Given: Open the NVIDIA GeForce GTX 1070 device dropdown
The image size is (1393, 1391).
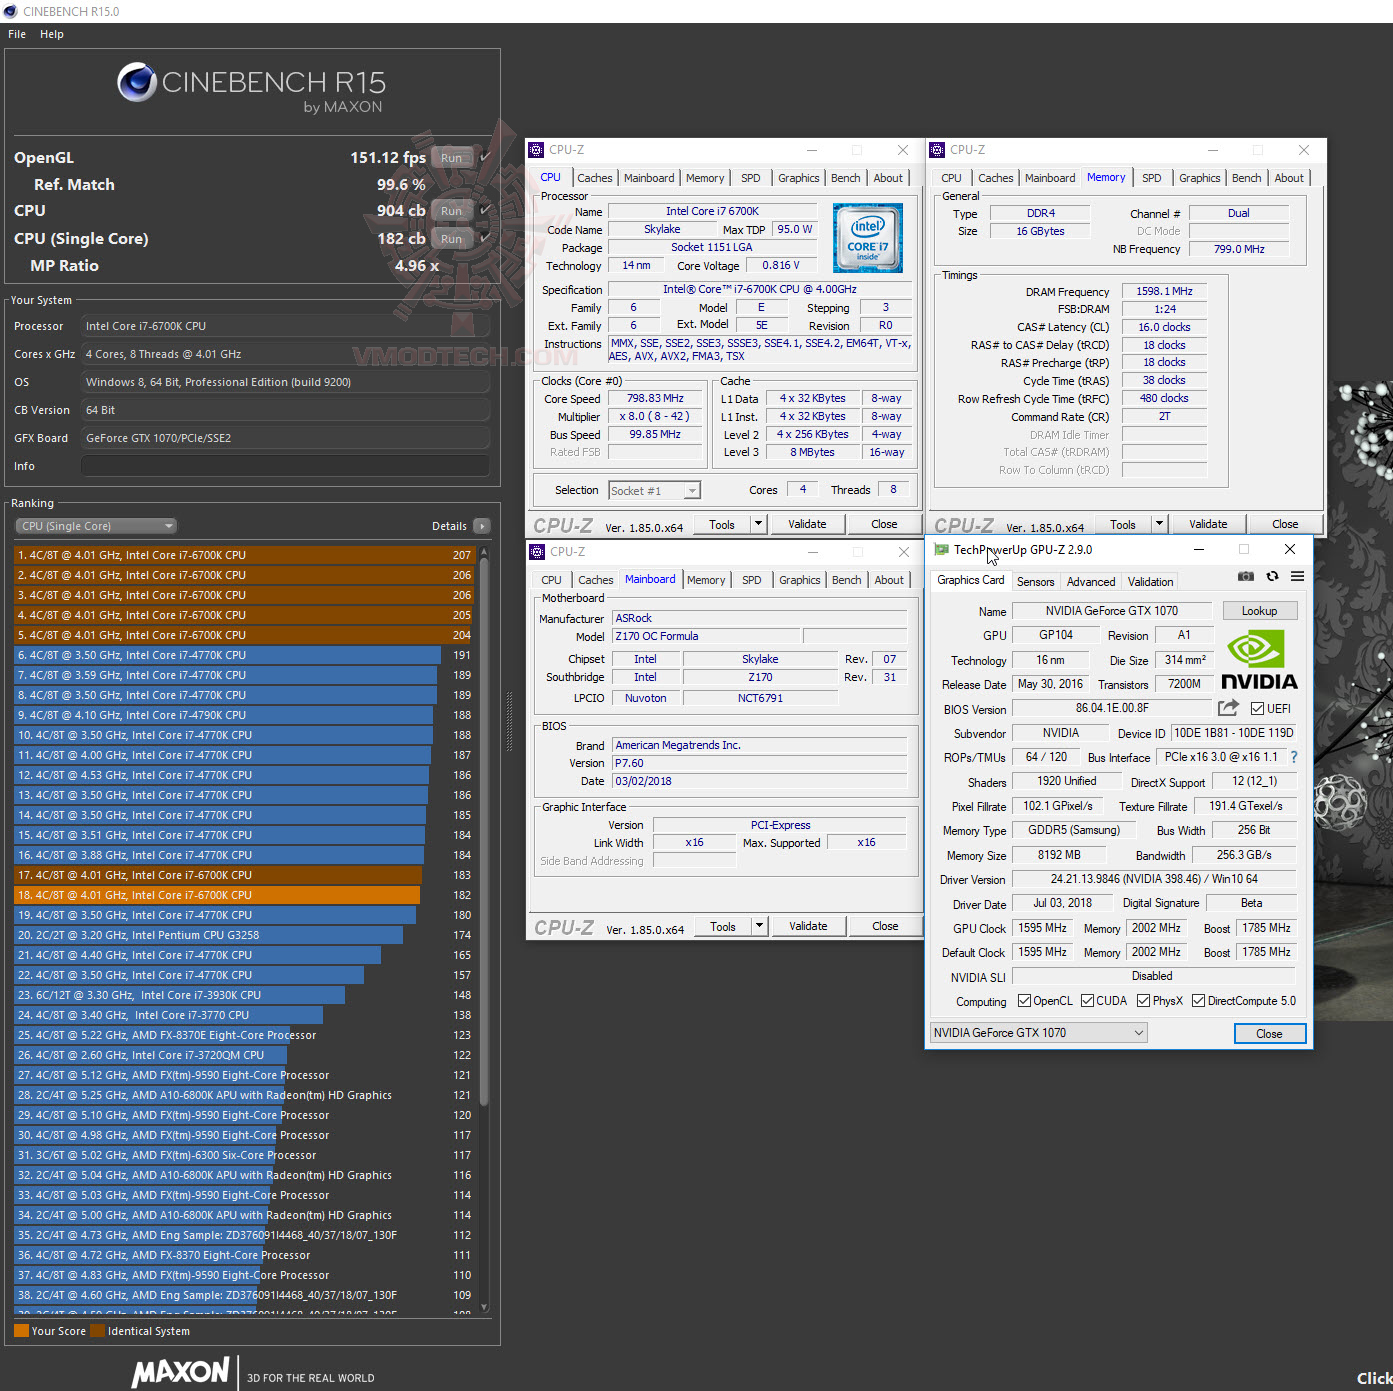Looking at the screenshot, I should point(1038,1033).
